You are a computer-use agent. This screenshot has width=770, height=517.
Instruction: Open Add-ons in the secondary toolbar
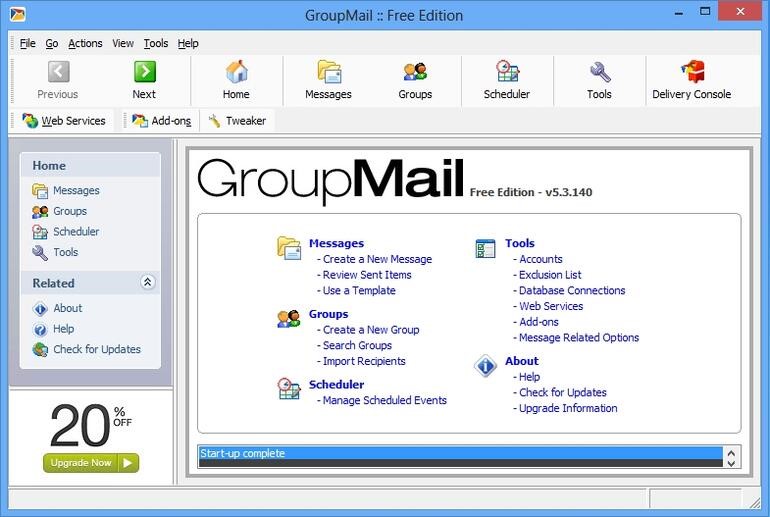[162, 121]
